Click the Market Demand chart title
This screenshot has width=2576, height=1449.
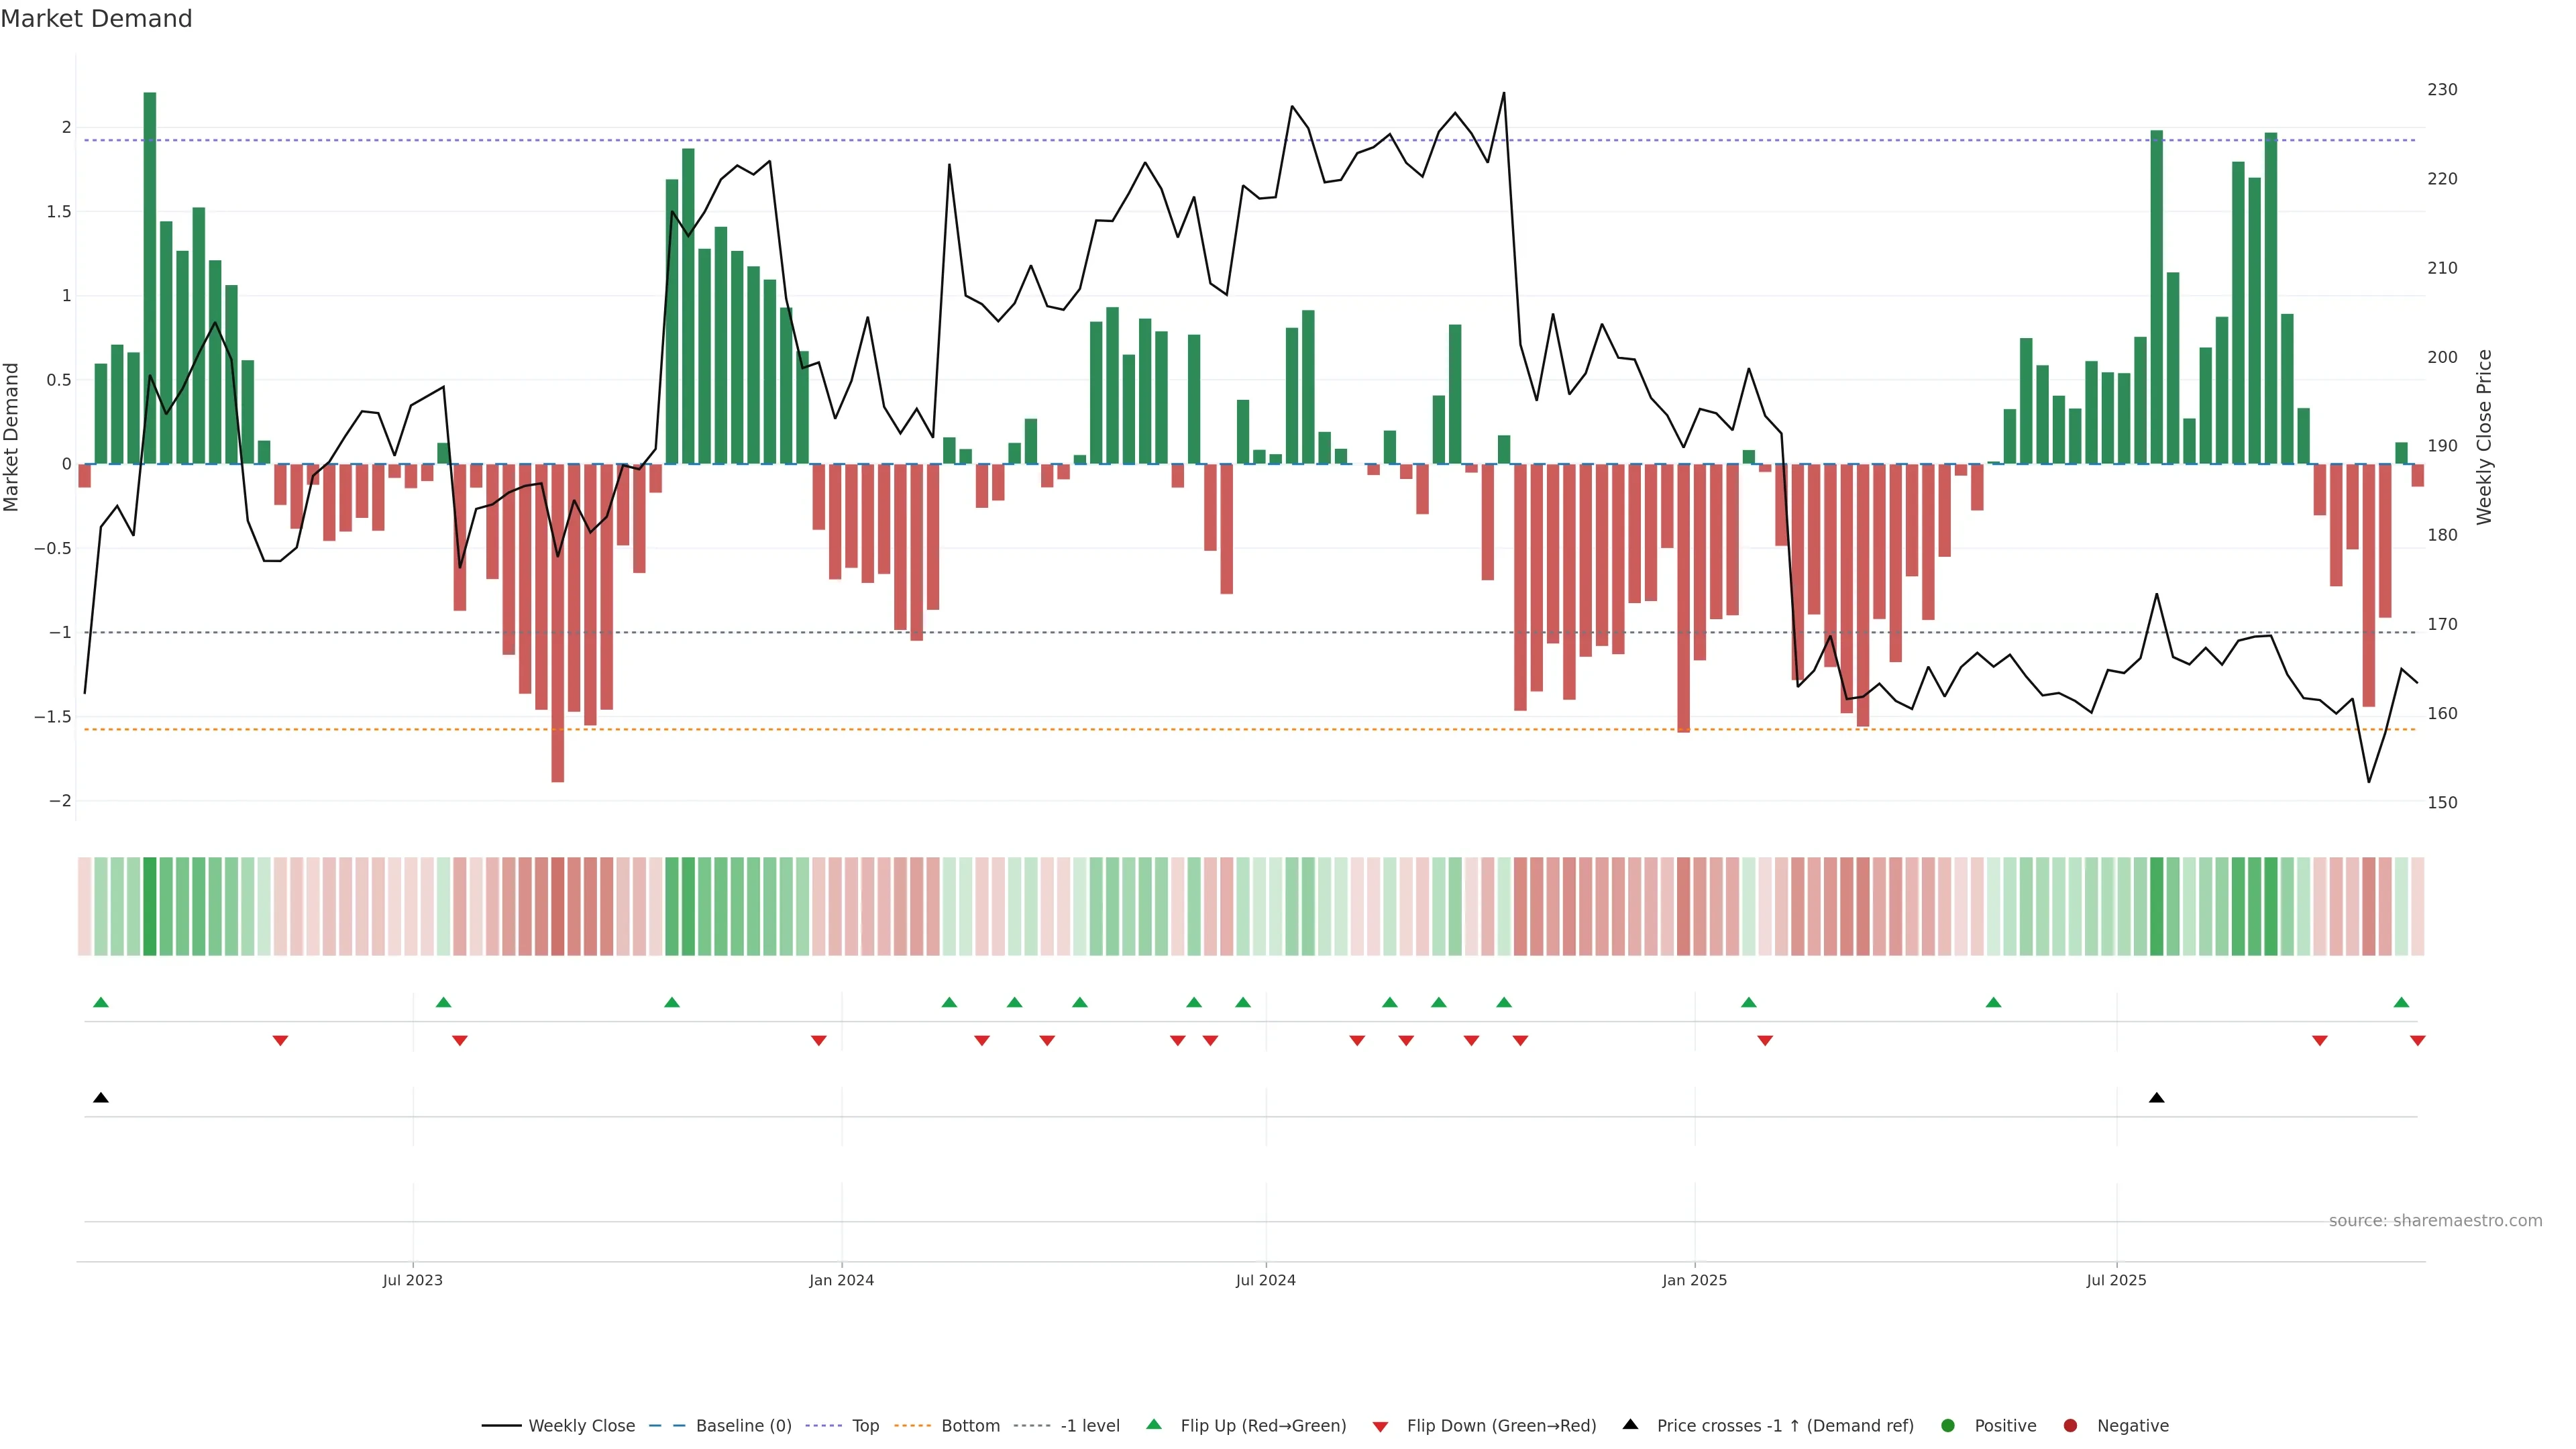96,19
